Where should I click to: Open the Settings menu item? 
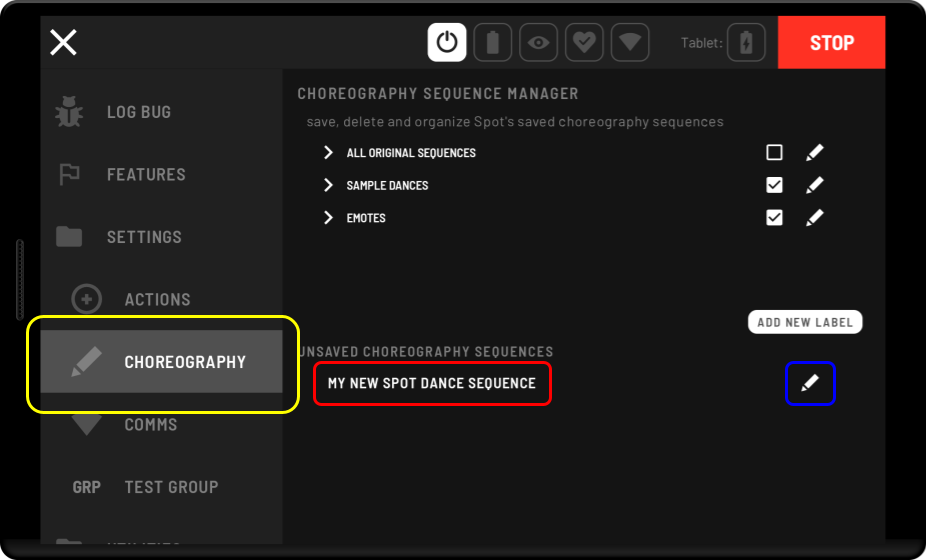[x=144, y=237]
